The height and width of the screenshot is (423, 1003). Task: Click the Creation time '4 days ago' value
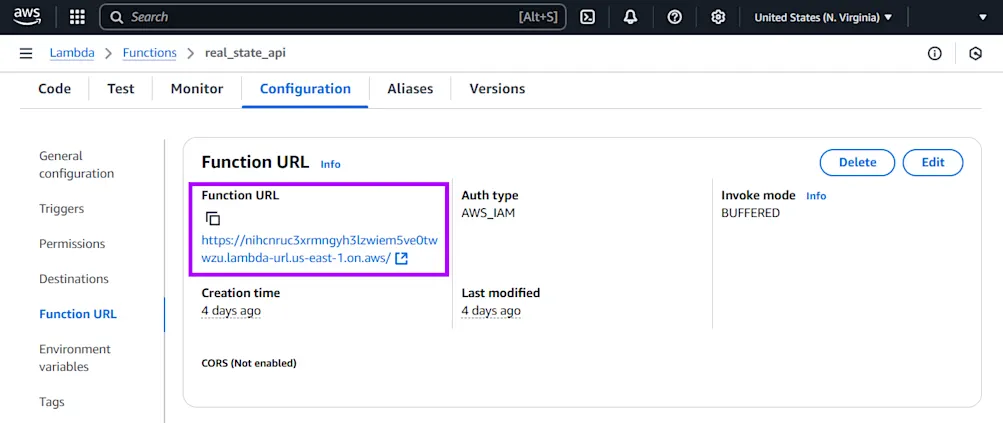[231, 311]
